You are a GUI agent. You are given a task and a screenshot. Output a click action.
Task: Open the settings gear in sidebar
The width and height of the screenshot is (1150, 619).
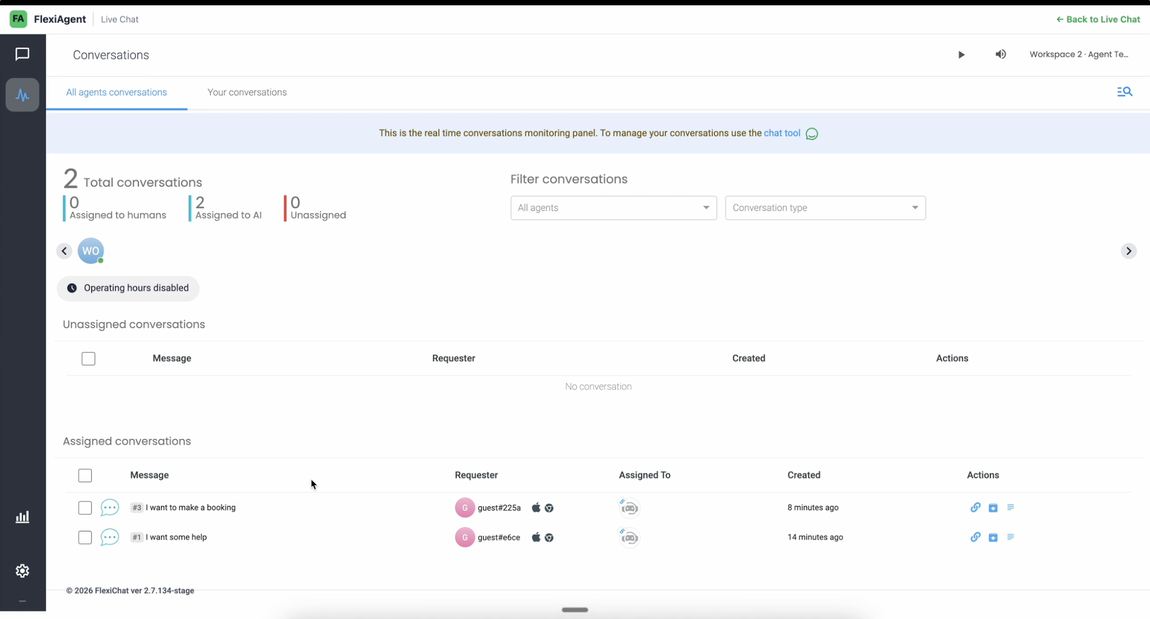tap(23, 571)
